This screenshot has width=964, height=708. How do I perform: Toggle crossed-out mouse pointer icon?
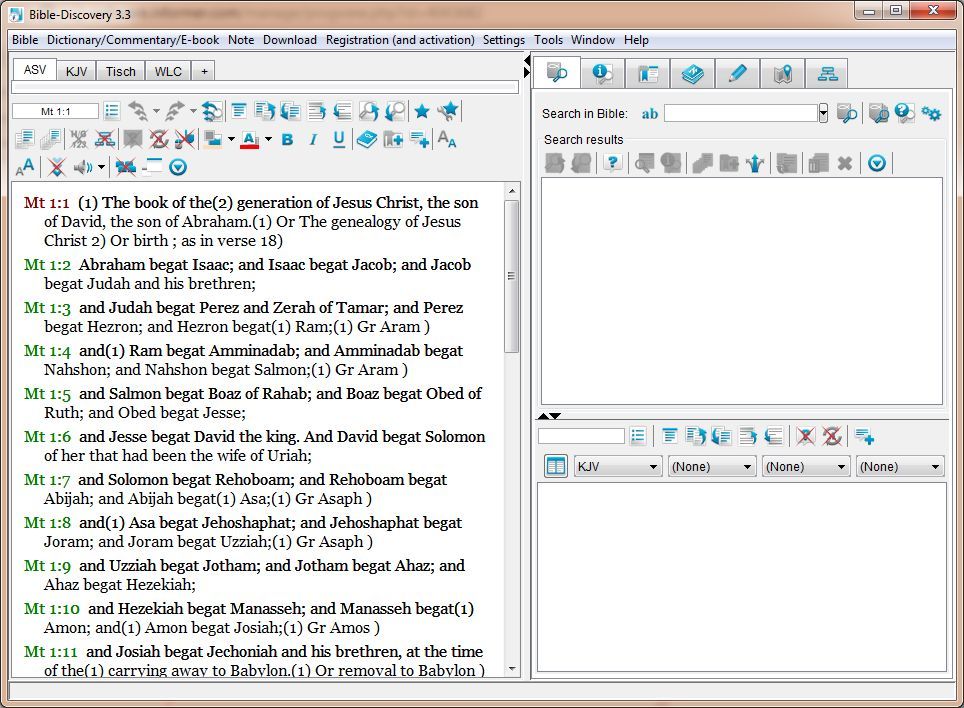[184, 140]
